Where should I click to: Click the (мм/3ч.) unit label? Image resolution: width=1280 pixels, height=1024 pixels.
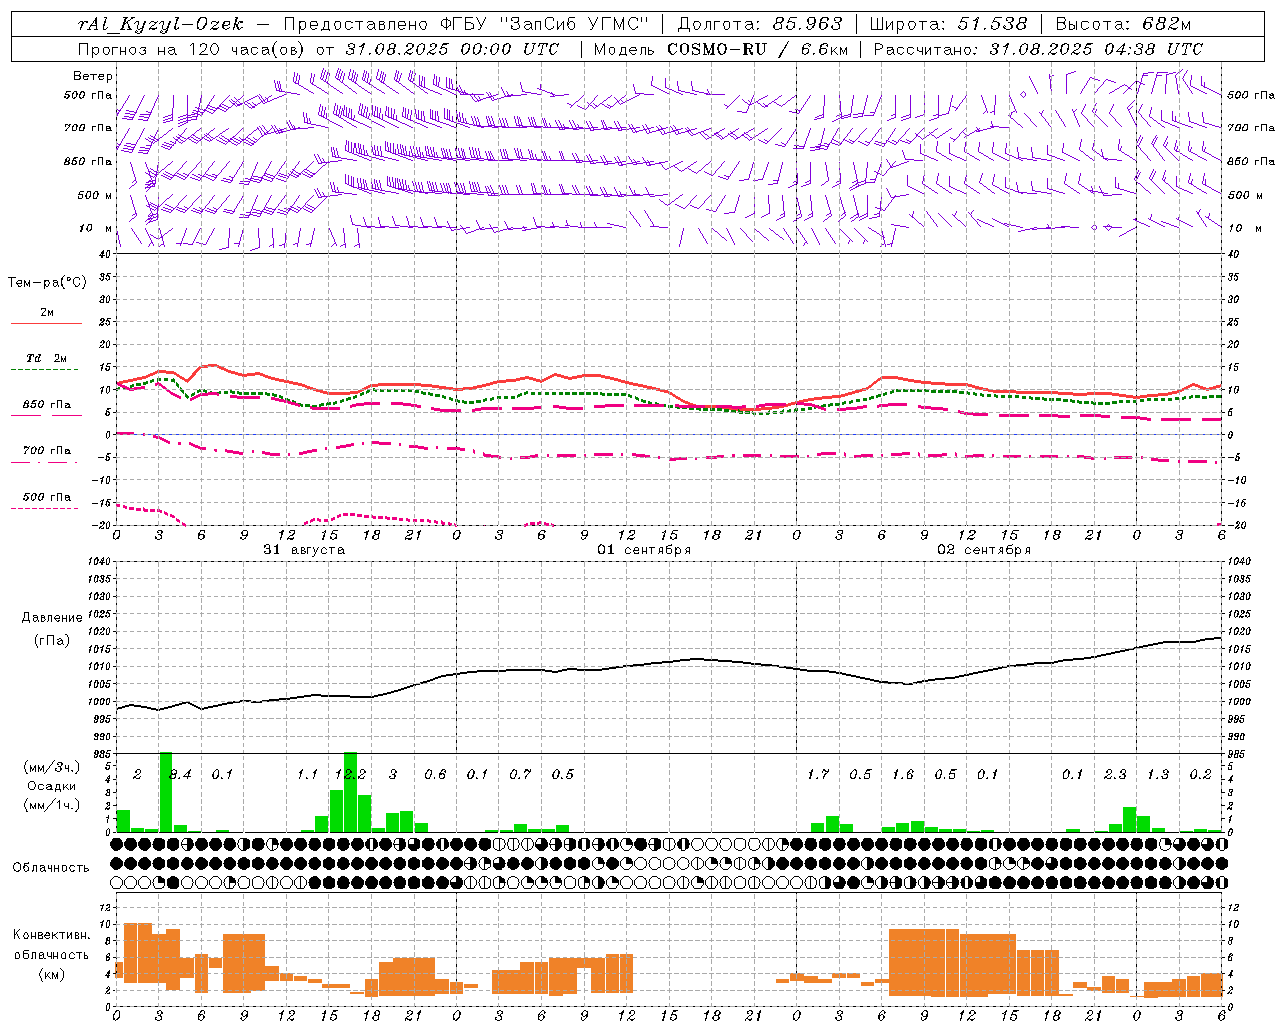coord(52,767)
